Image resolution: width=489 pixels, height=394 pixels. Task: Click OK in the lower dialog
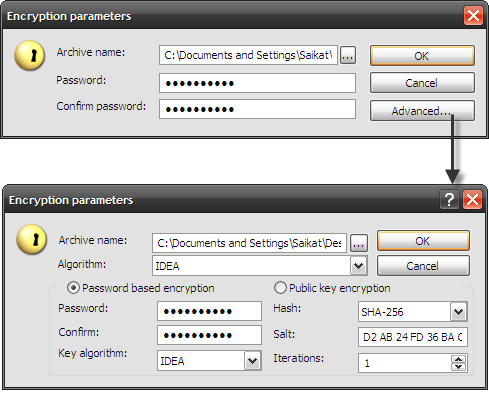click(x=423, y=241)
